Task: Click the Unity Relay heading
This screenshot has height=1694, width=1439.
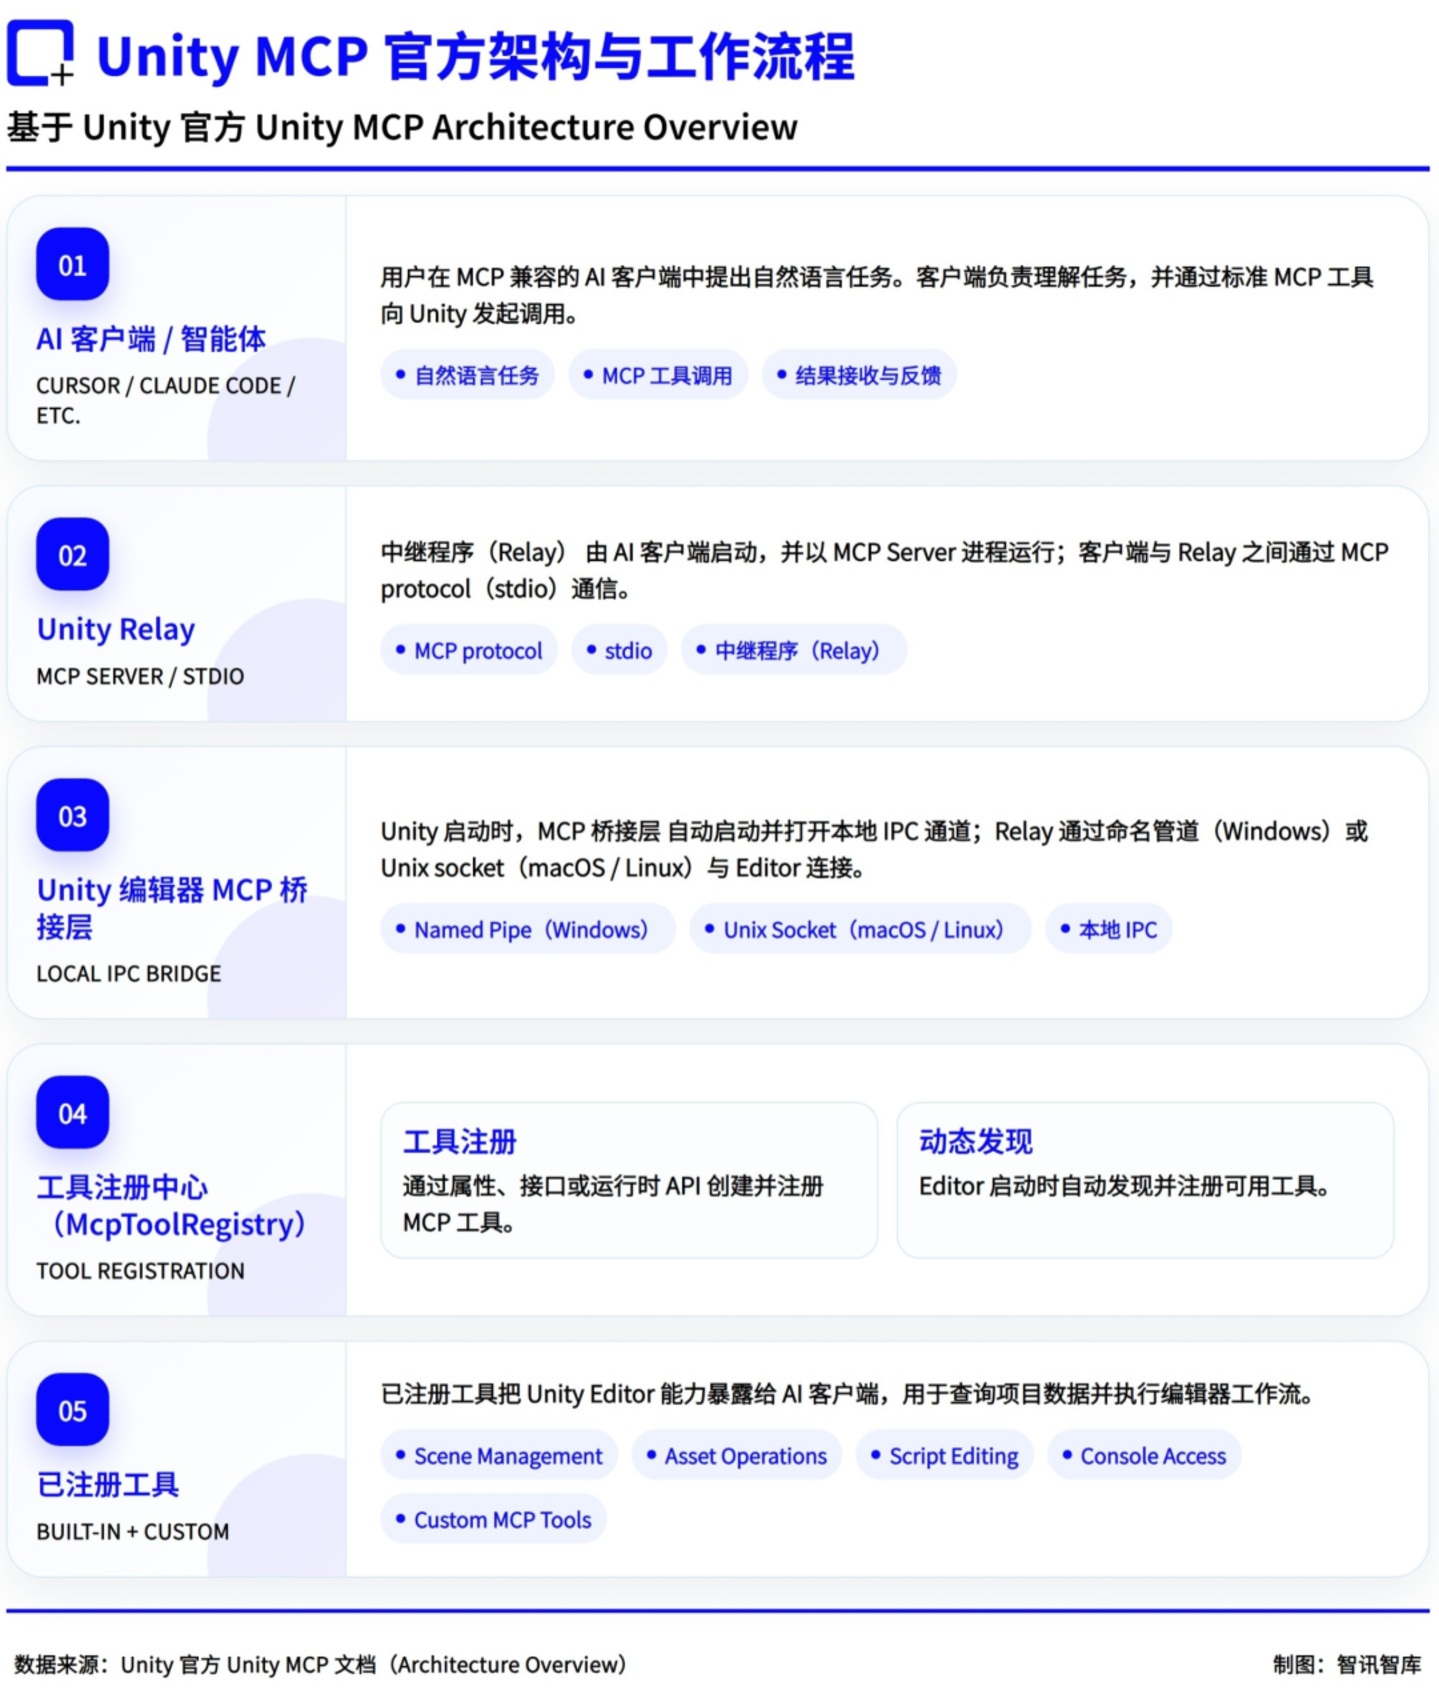Action: (116, 629)
